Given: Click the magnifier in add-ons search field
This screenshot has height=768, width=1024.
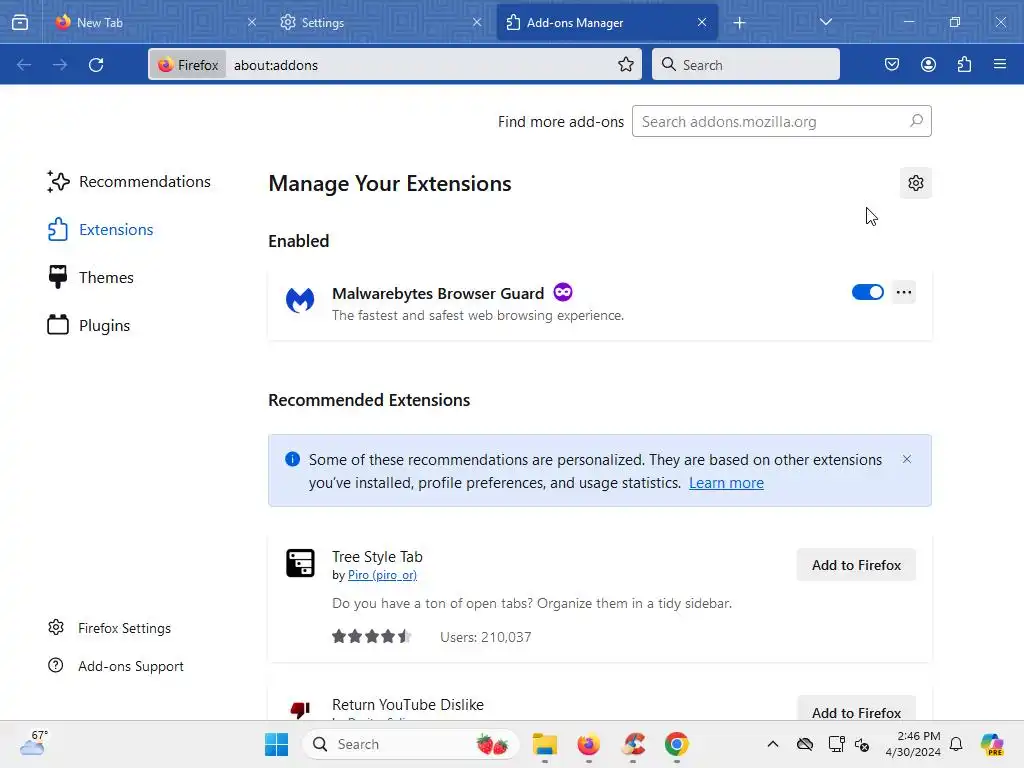Looking at the screenshot, I should pyautogui.click(x=916, y=121).
